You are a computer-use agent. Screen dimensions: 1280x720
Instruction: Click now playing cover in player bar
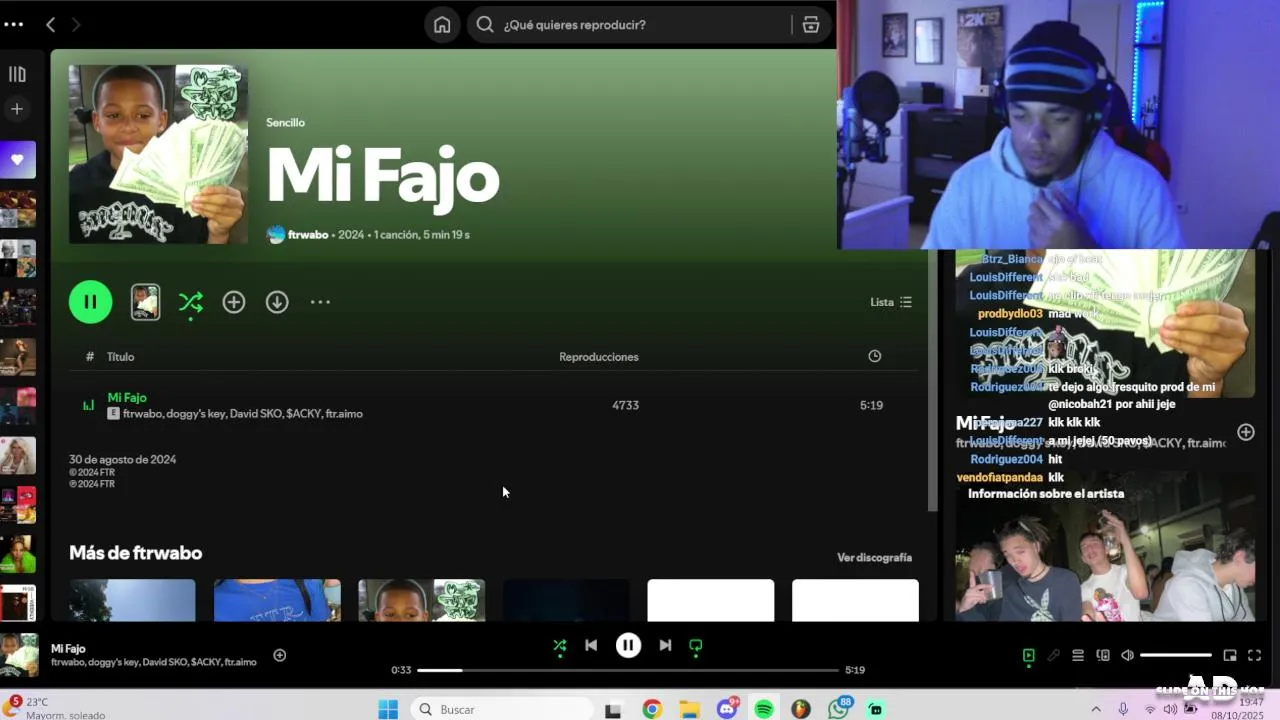tap(19, 655)
